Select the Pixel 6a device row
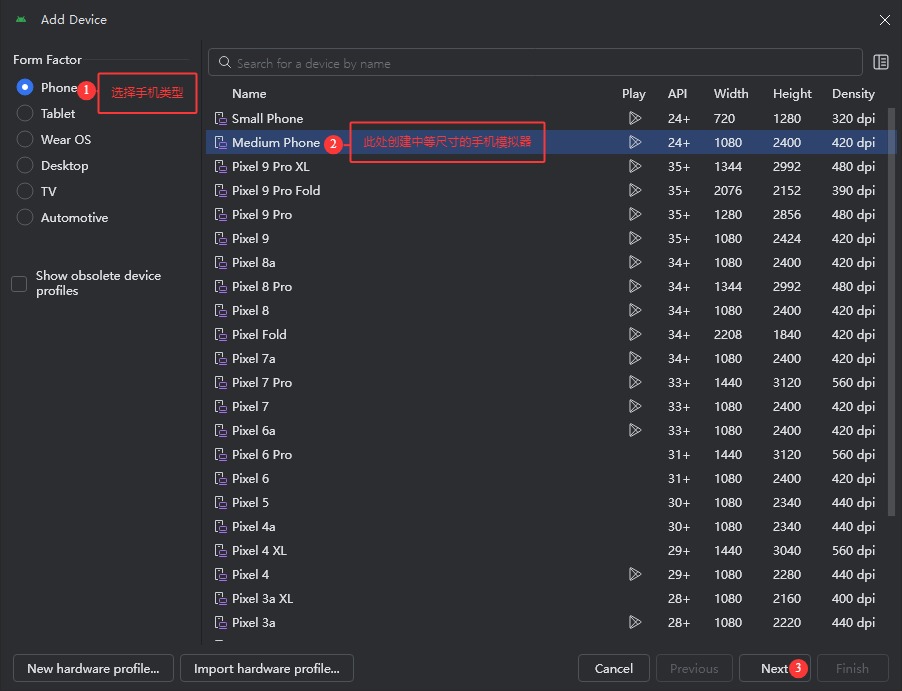 click(551, 430)
